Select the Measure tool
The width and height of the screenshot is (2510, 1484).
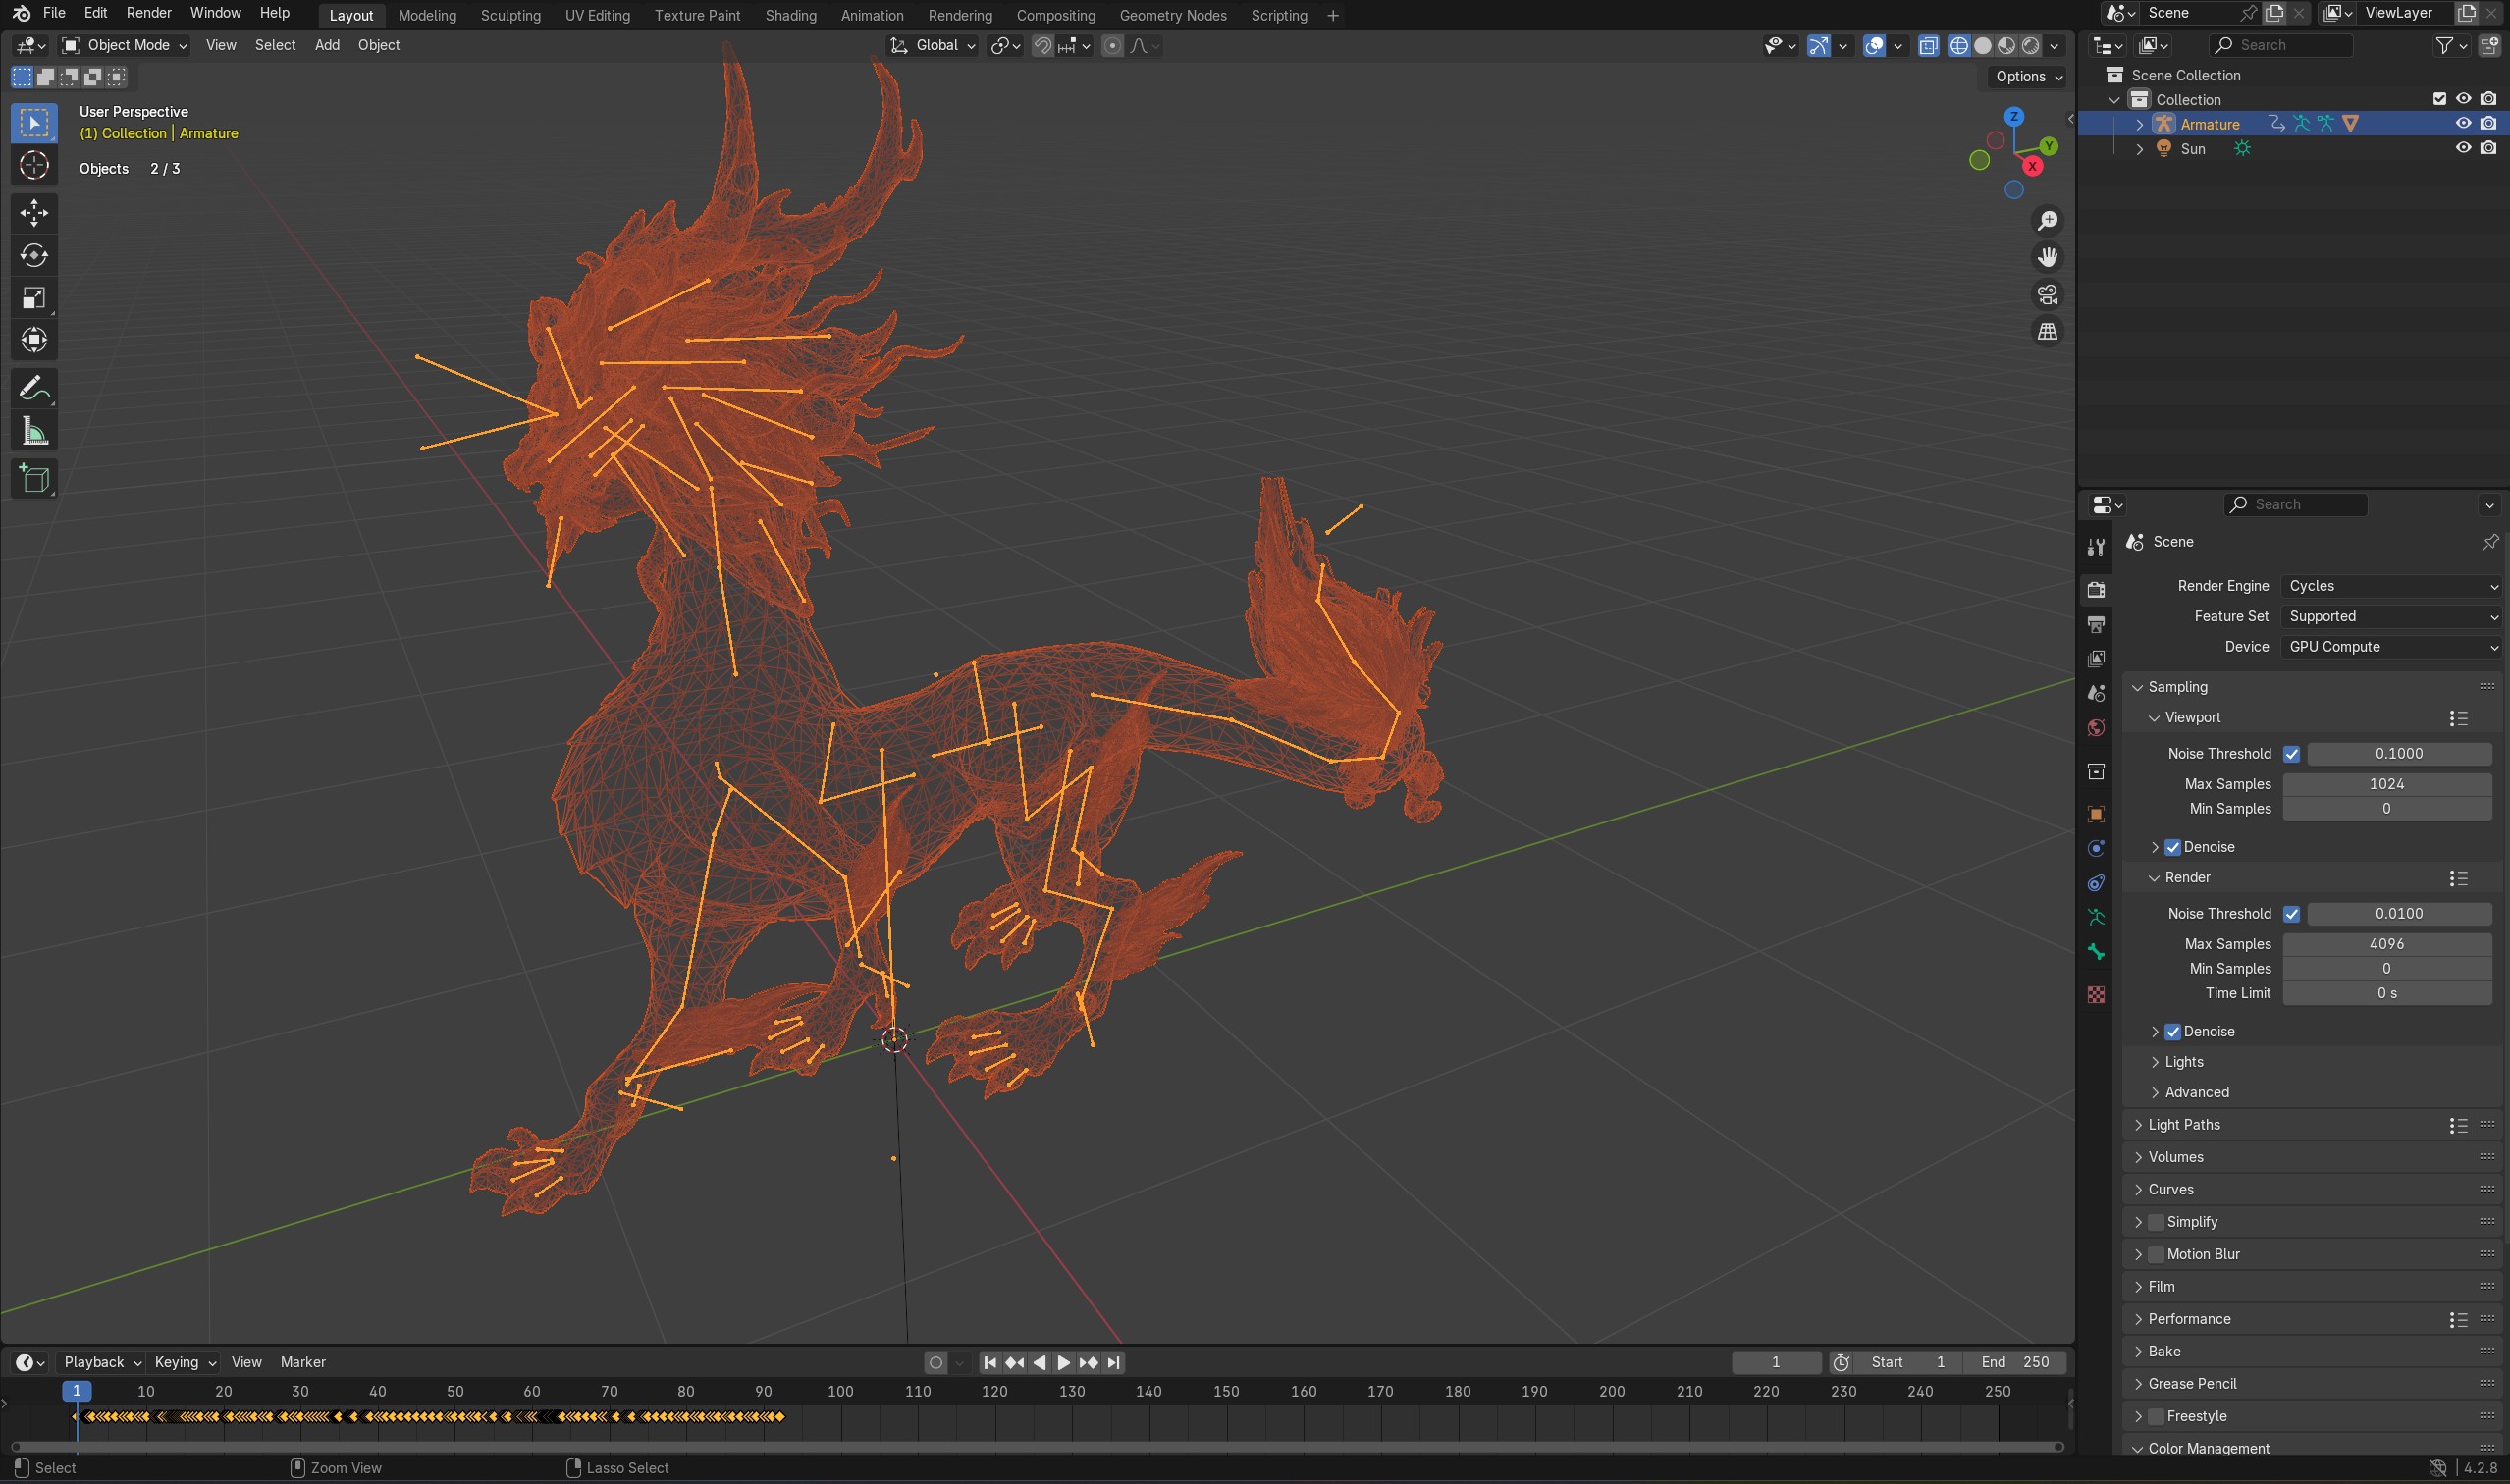pos(34,432)
